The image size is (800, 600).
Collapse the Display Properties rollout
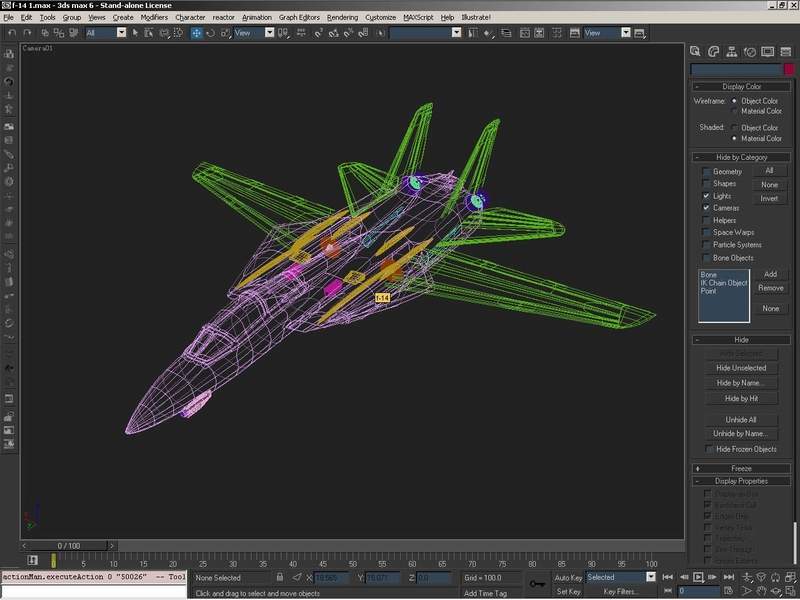coord(741,481)
